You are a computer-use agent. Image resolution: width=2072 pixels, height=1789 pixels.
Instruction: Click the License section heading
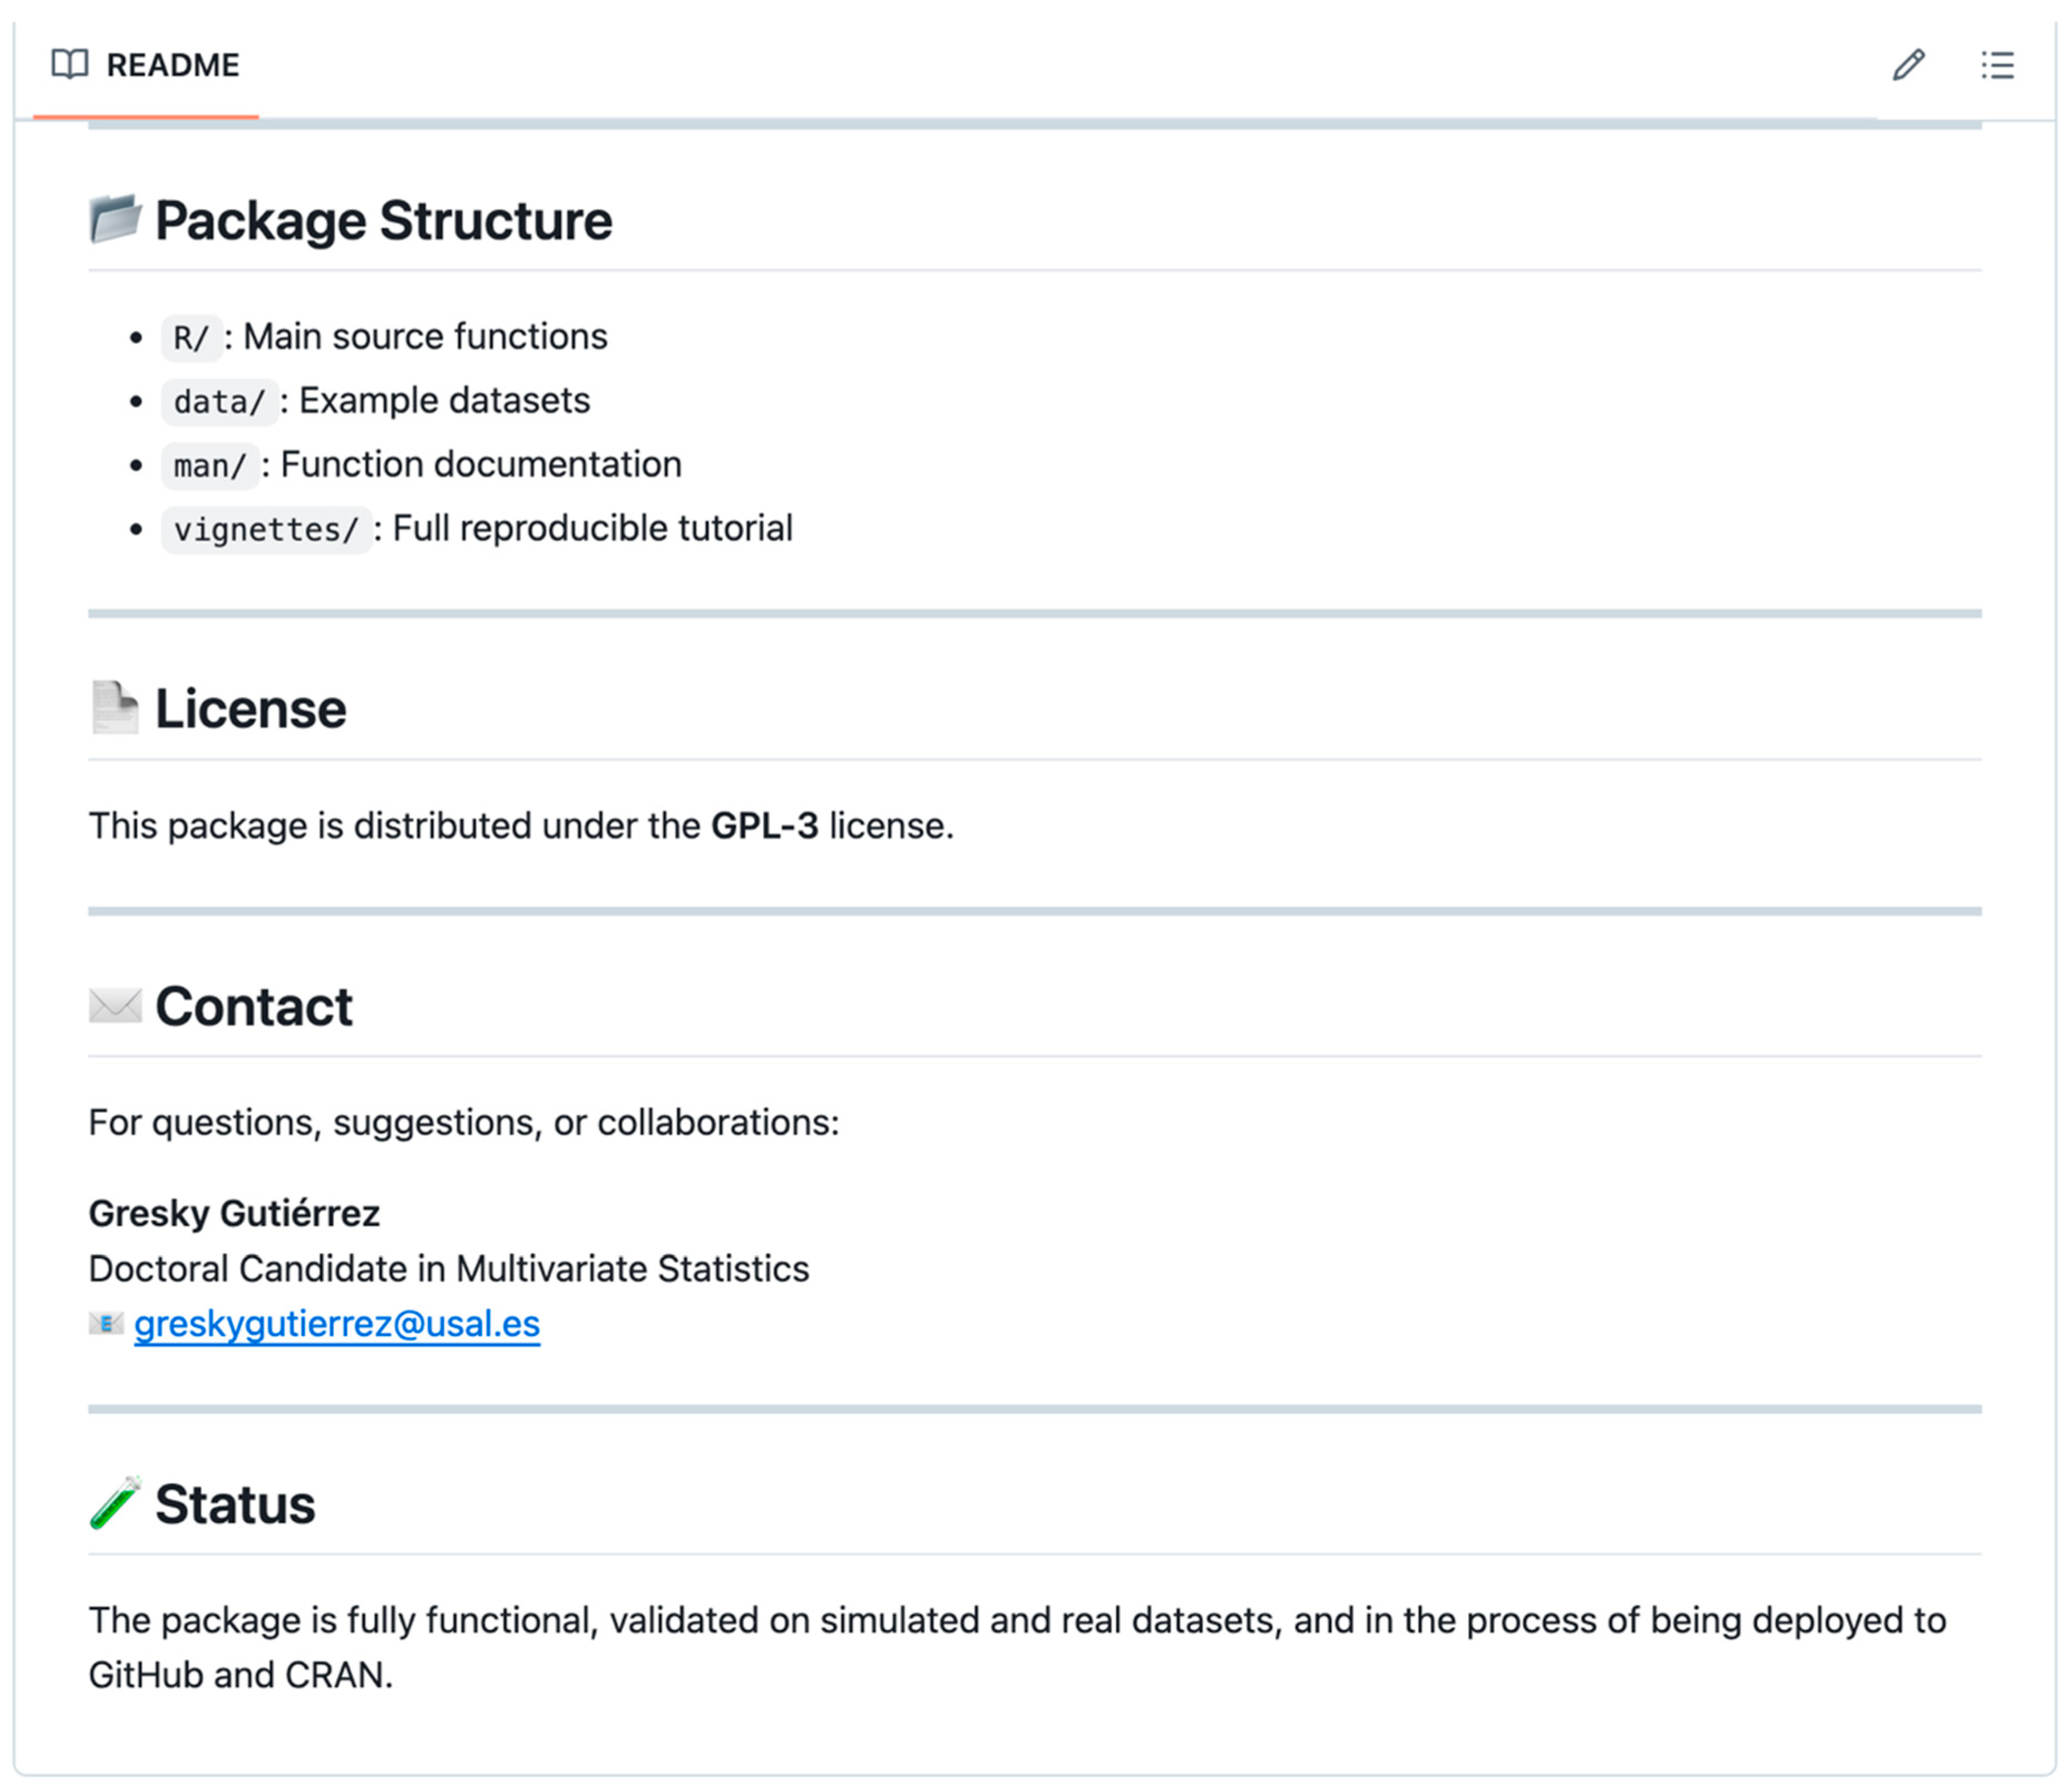point(250,709)
